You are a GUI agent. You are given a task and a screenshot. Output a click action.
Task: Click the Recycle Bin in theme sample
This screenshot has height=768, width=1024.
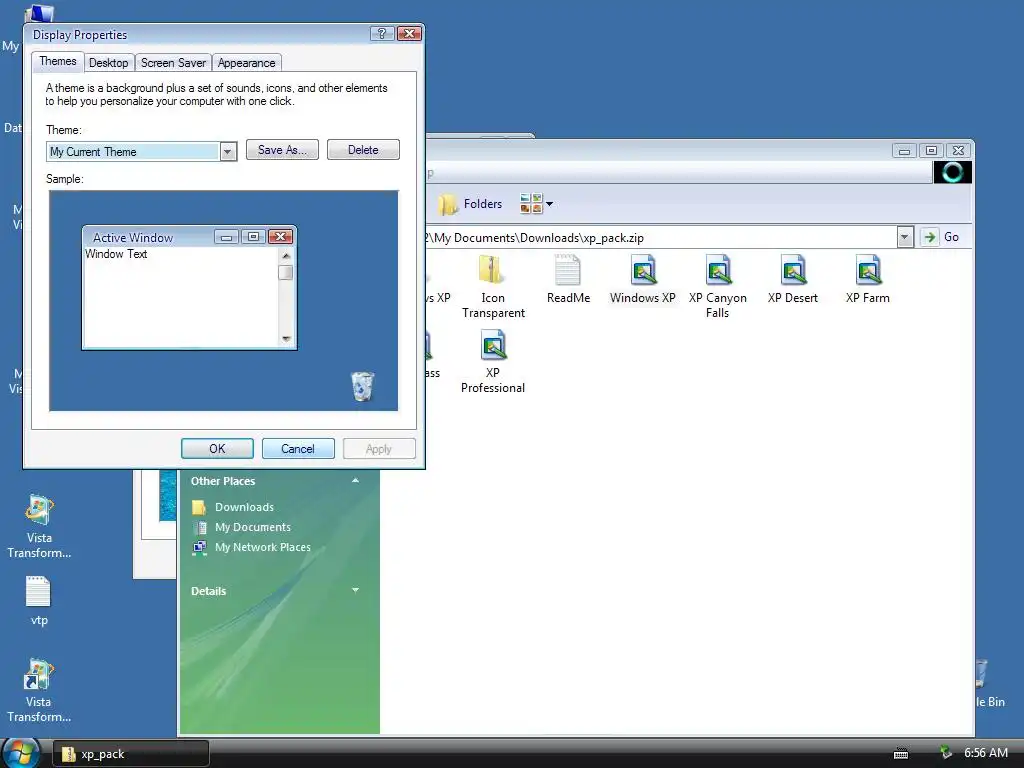(x=362, y=386)
